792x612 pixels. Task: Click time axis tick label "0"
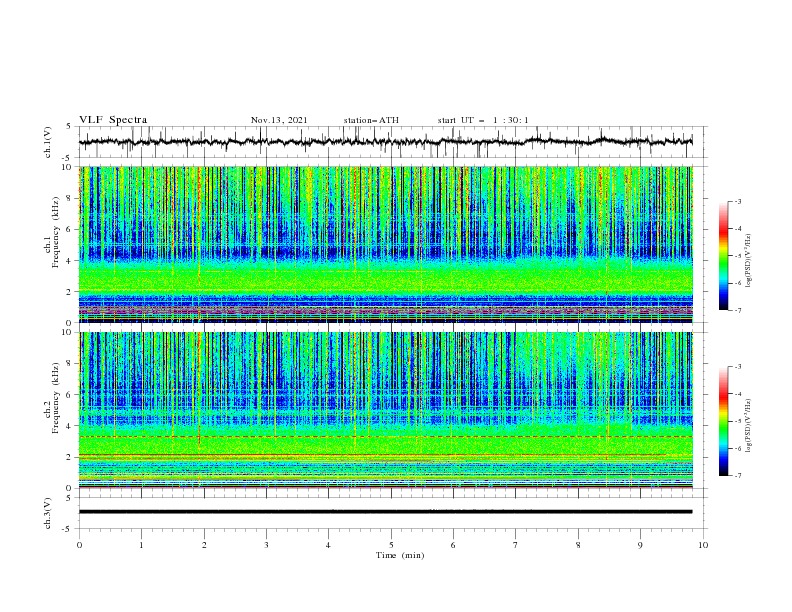click(x=79, y=545)
